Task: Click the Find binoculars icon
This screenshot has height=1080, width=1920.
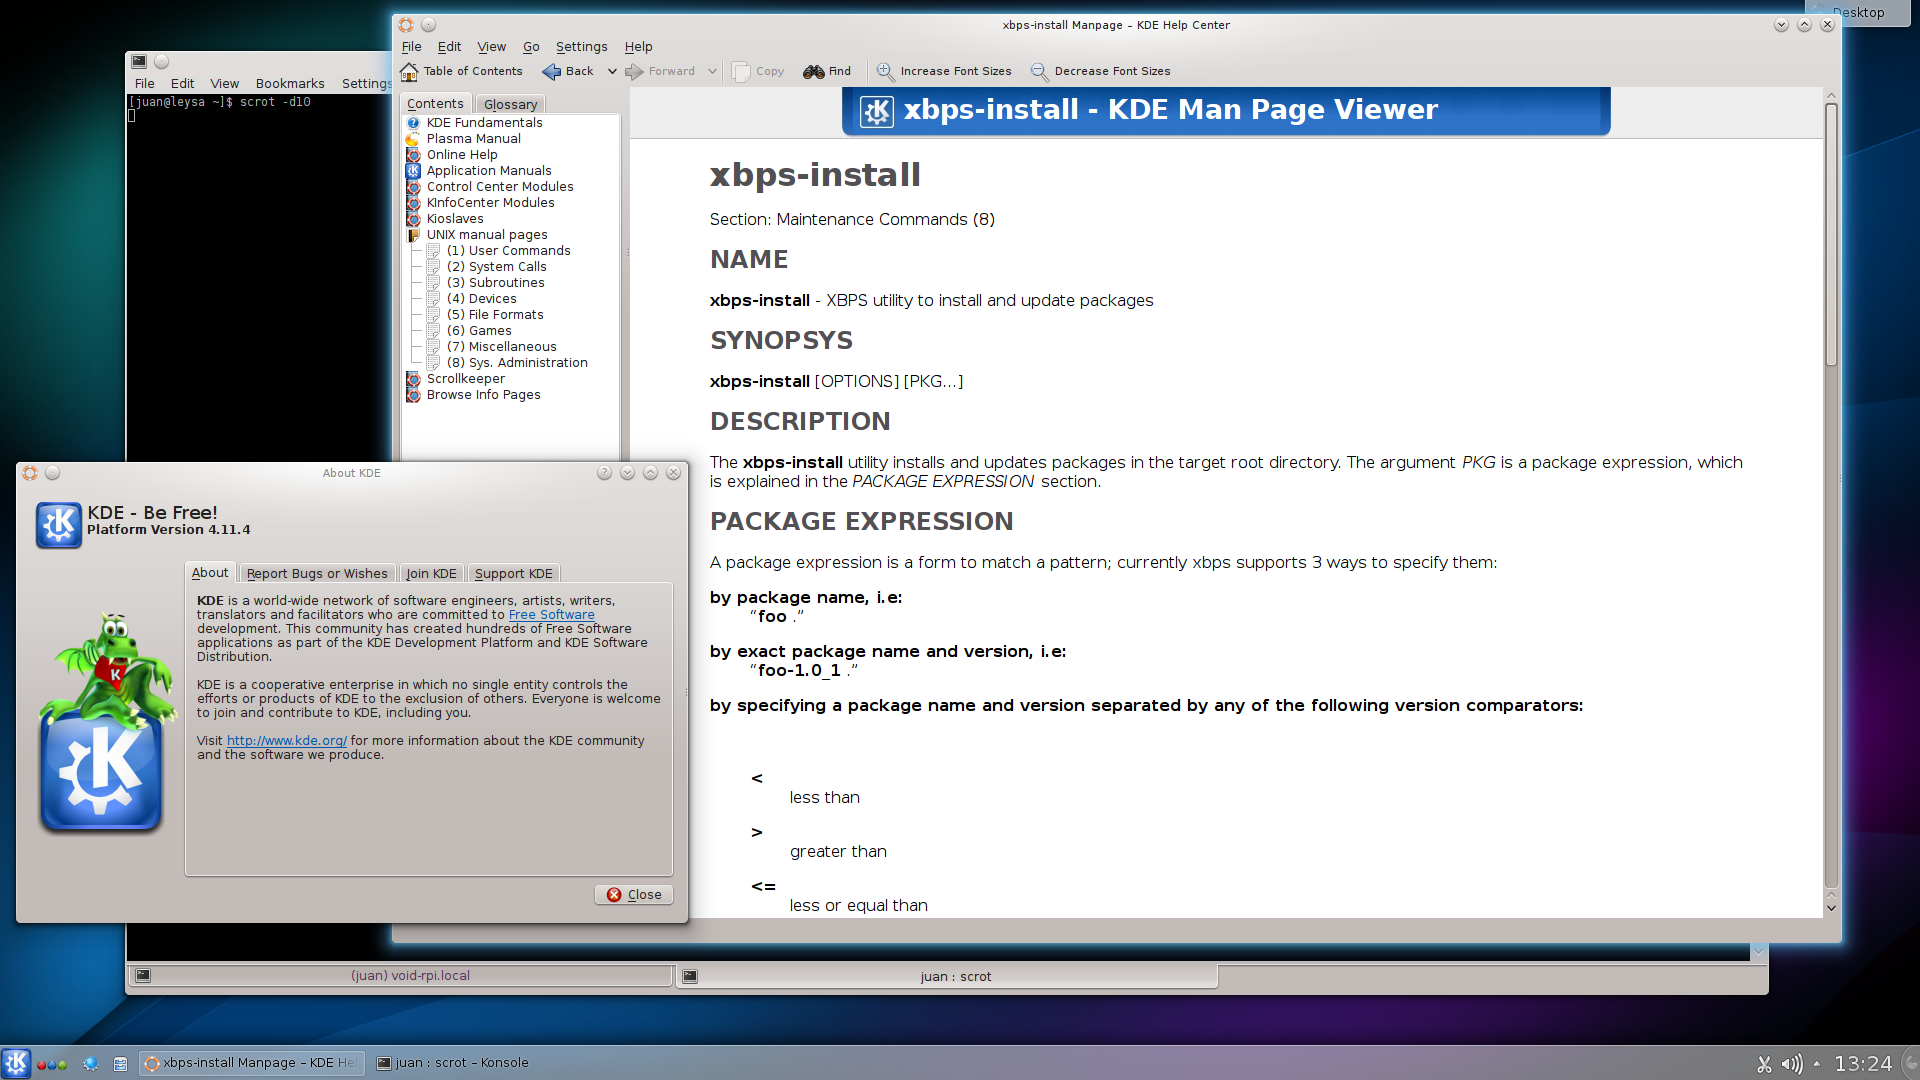Action: (814, 71)
